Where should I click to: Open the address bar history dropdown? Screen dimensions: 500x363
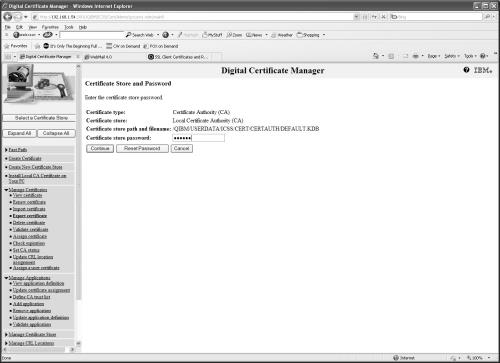click(x=356, y=16)
